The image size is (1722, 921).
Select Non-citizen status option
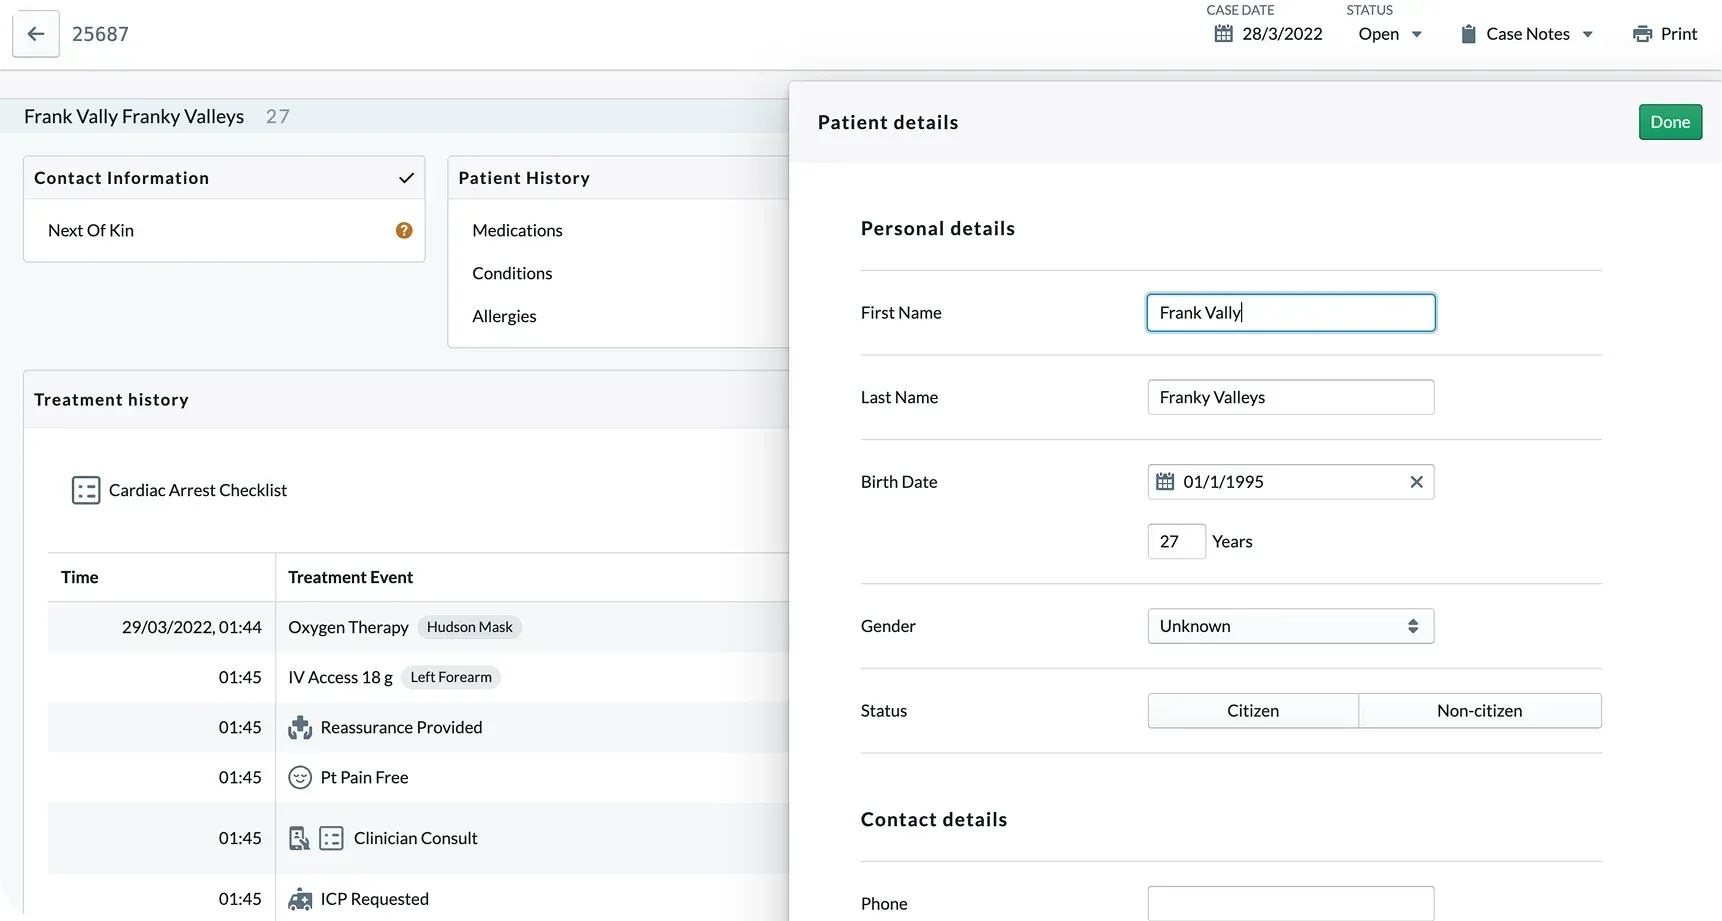(x=1479, y=711)
